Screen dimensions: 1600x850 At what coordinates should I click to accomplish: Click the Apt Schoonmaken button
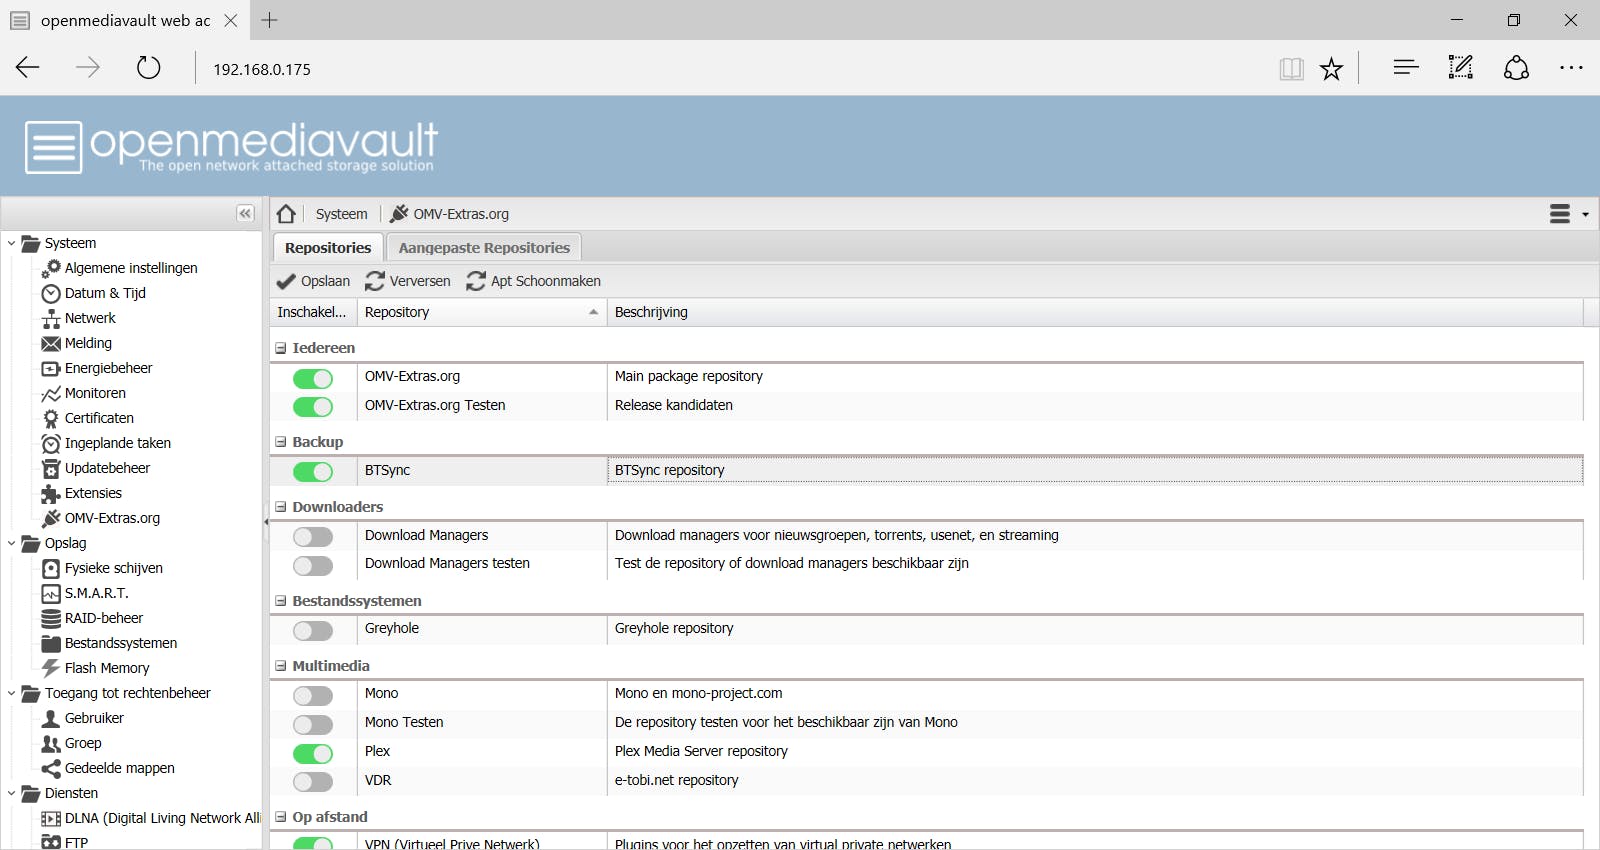(x=534, y=281)
